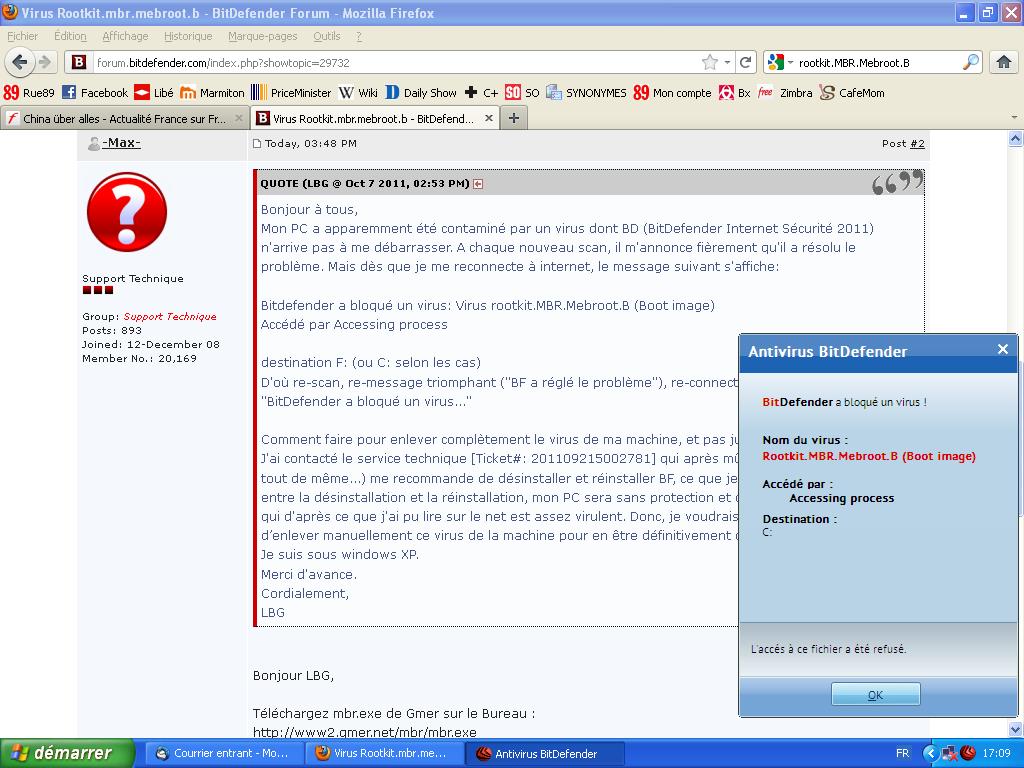Open the -Max- user profile link
The image size is (1024, 768).
tap(121, 142)
